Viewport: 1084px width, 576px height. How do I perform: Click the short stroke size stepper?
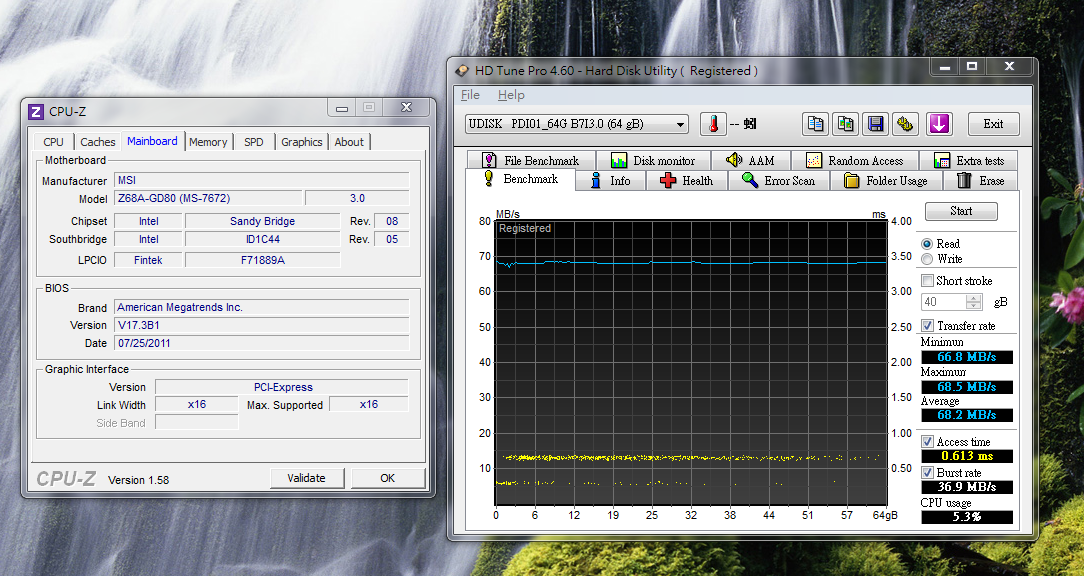974,302
